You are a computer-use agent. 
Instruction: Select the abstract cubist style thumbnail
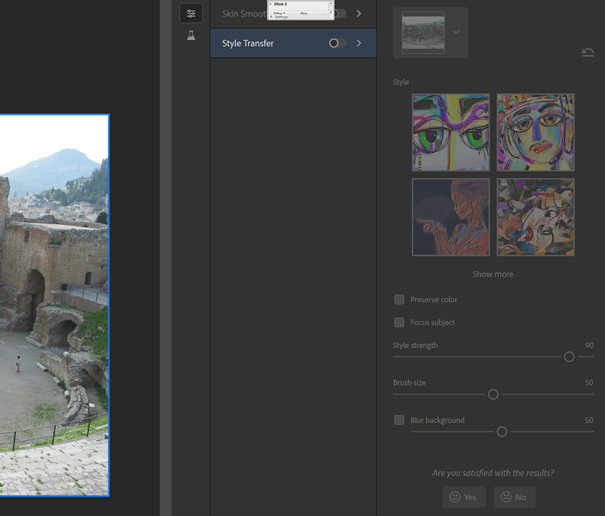[536, 217]
